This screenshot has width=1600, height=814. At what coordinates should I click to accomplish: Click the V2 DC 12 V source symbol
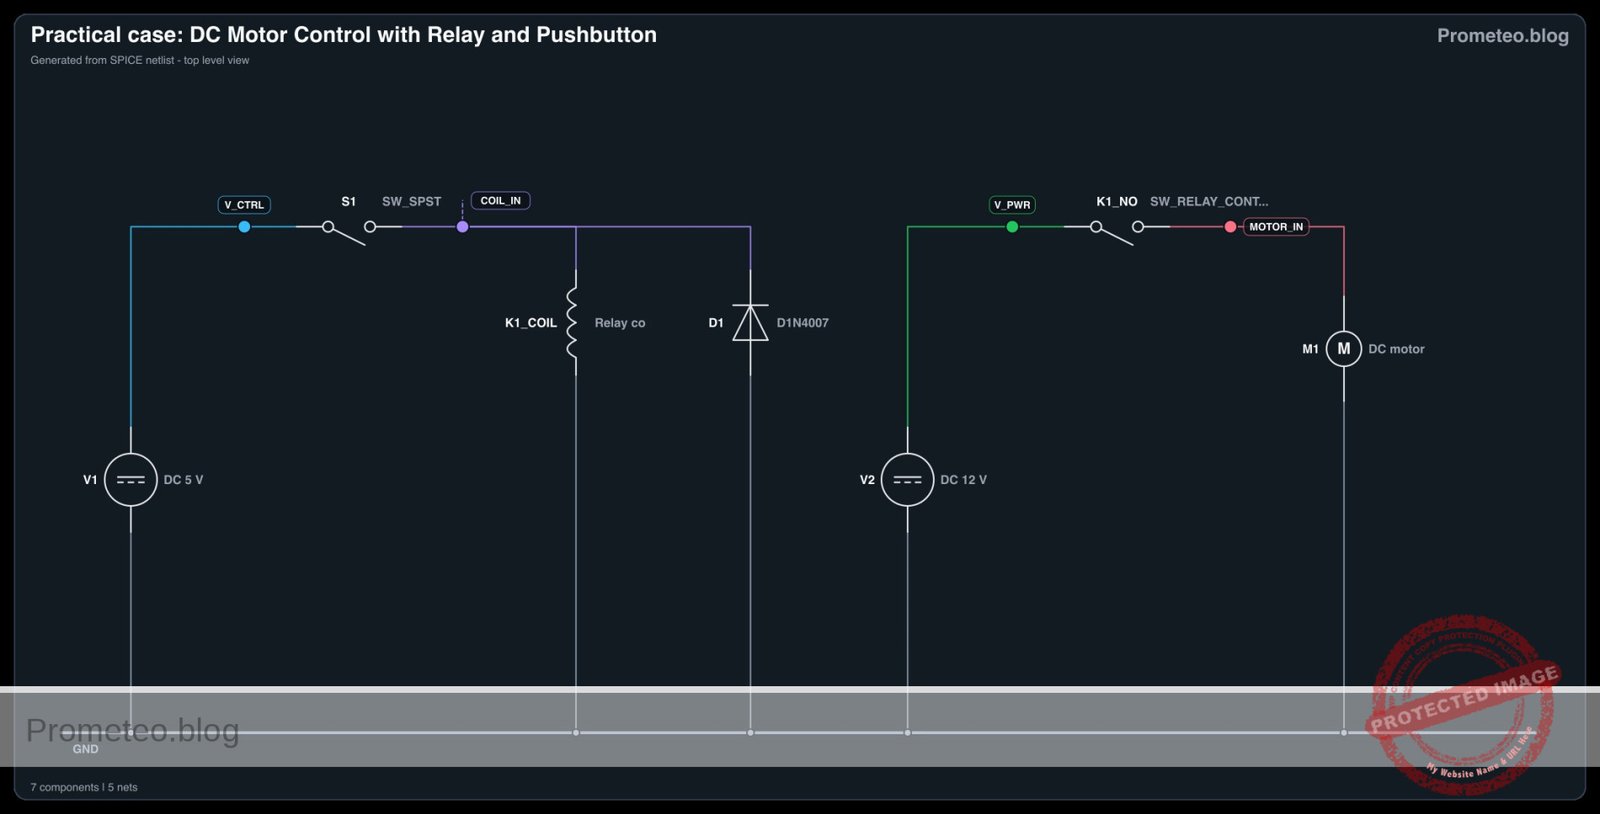coord(907,480)
